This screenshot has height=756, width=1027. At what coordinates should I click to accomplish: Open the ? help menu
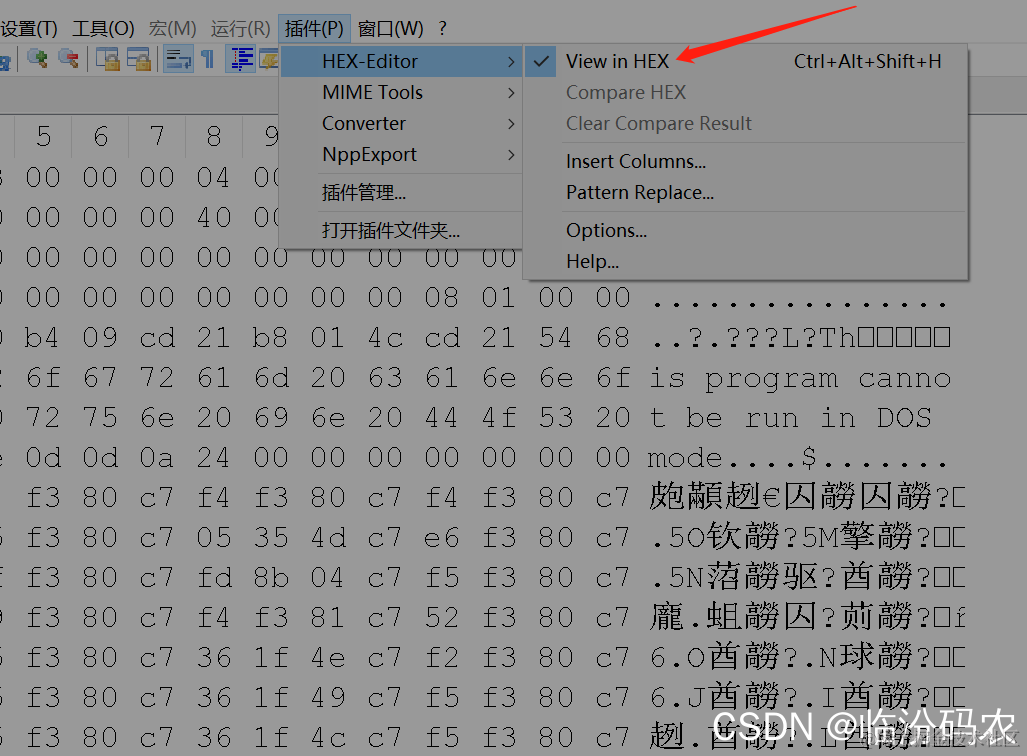[443, 28]
